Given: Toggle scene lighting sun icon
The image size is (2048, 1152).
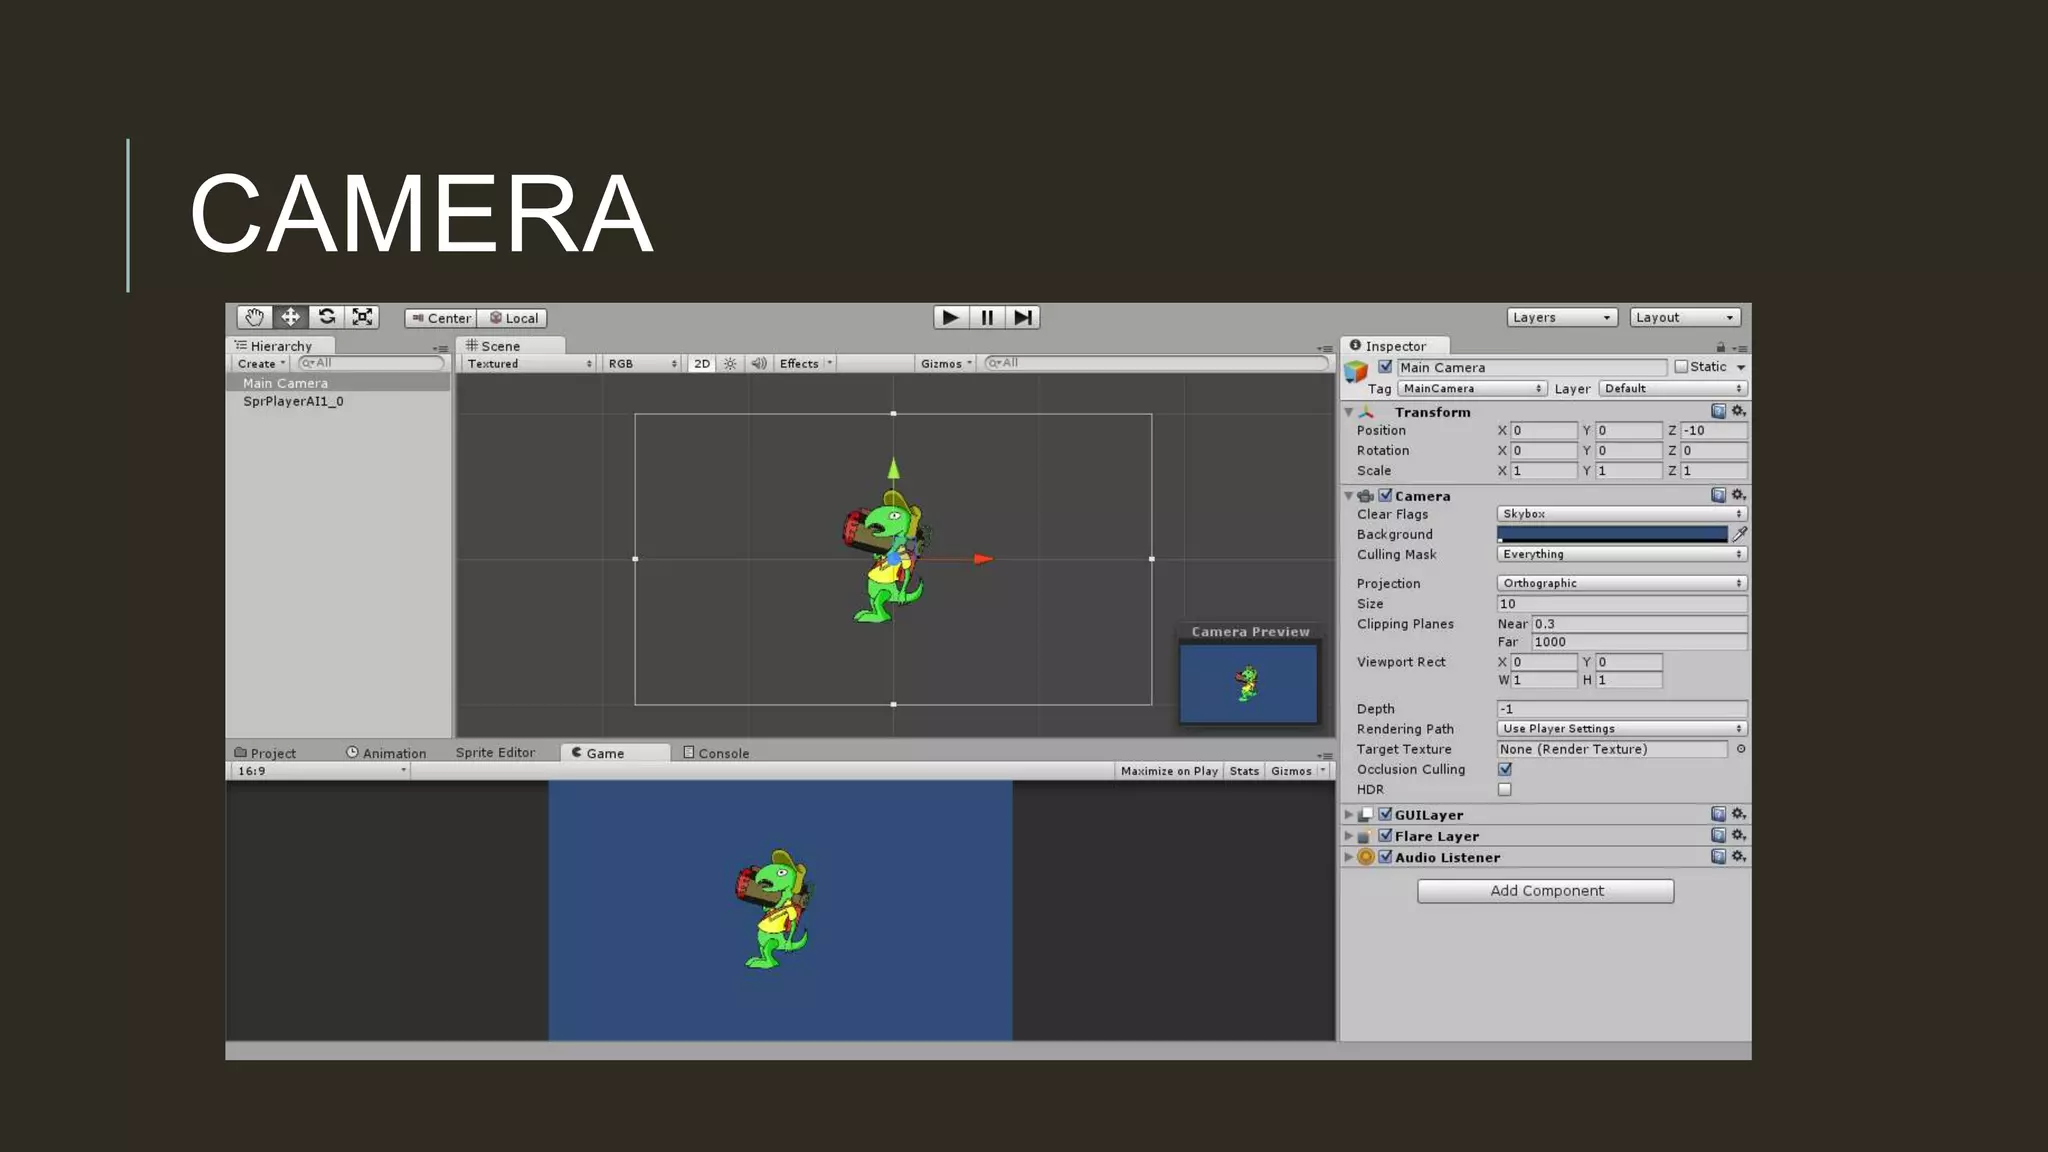Looking at the screenshot, I should [730, 364].
